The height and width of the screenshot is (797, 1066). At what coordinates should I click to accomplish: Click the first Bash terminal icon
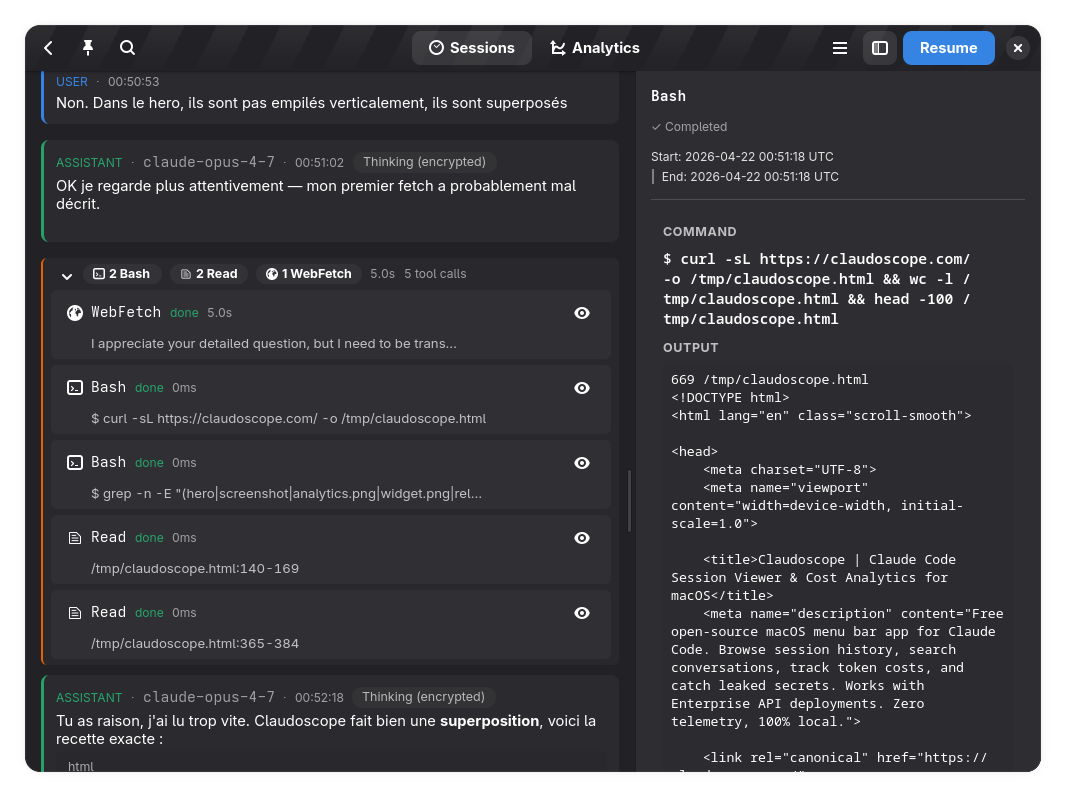[75, 388]
